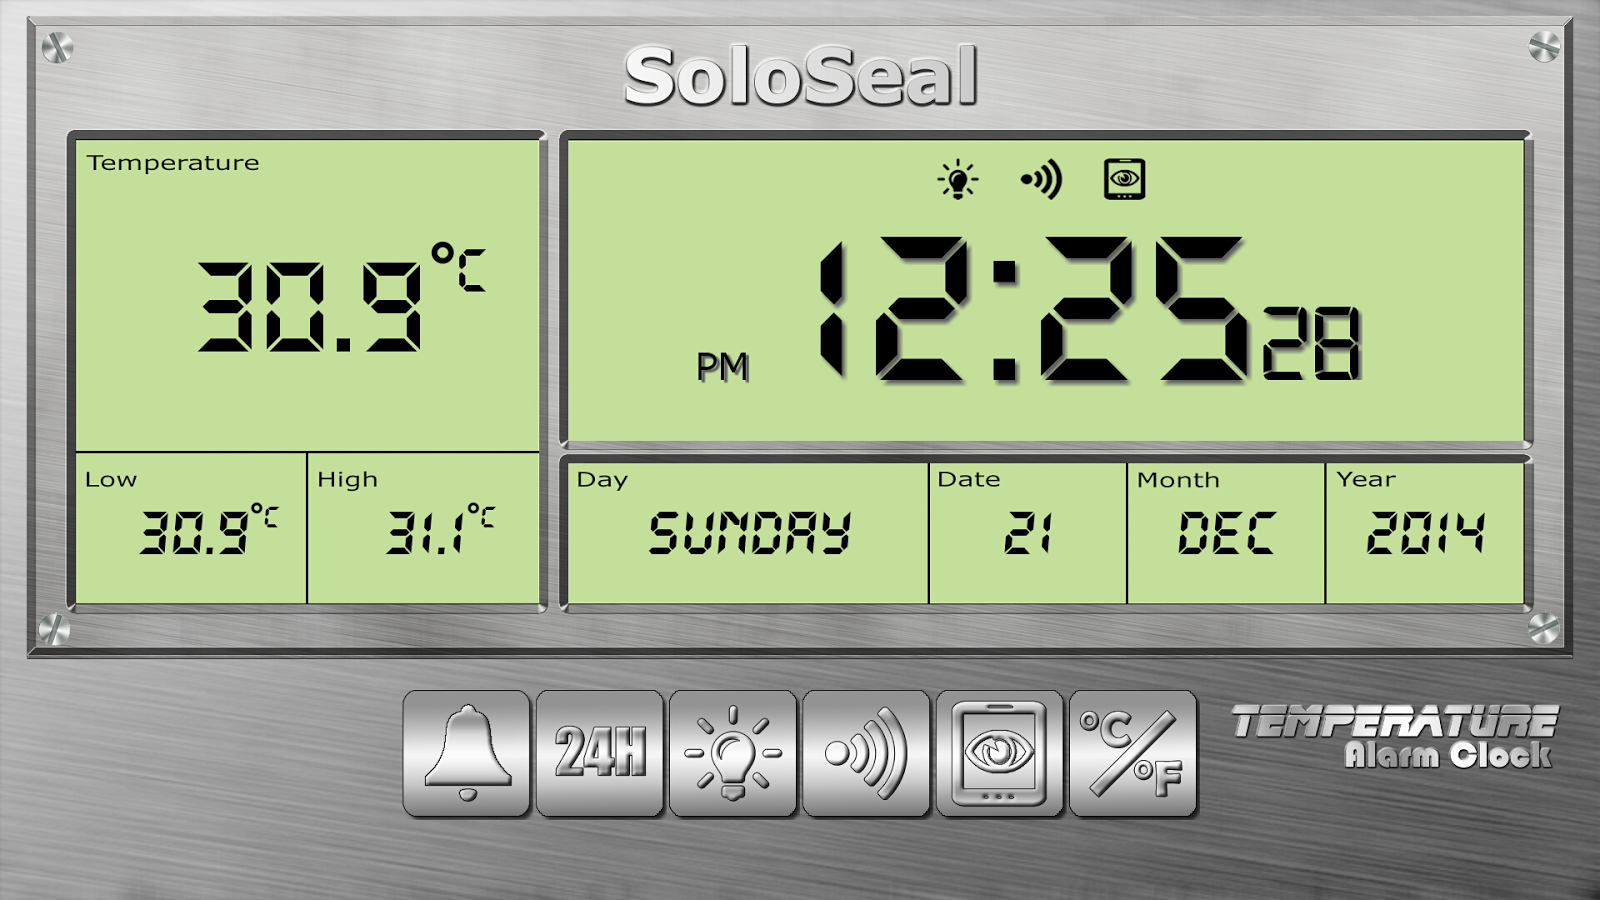Viewport: 1600px width, 900px height.
Task: Toggle the 24H time format button
Action: pyautogui.click(x=600, y=753)
